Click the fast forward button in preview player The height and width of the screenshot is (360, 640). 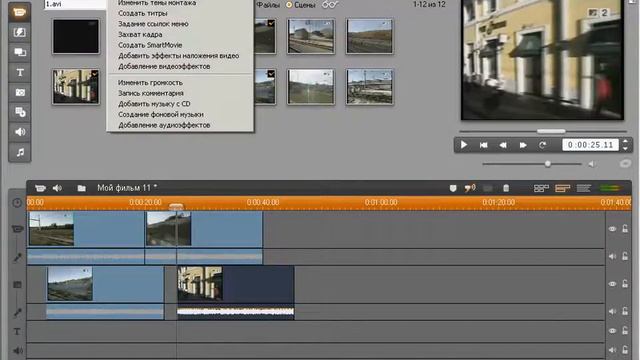pyautogui.click(x=523, y=145)
